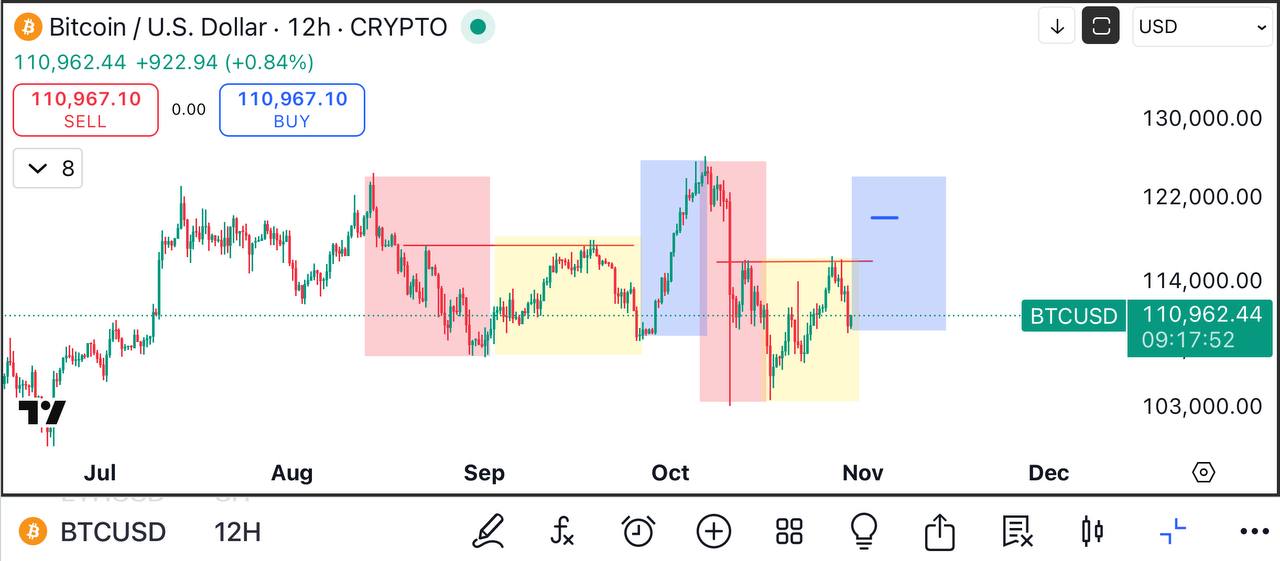Open the drawing tools pencil icon
This screenshot has width=1280, height=561.
coord(488,531)
